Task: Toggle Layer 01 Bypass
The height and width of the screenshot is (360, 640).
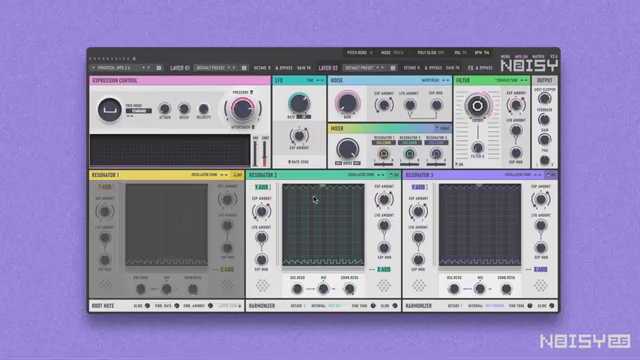Action: pos(284,68)
